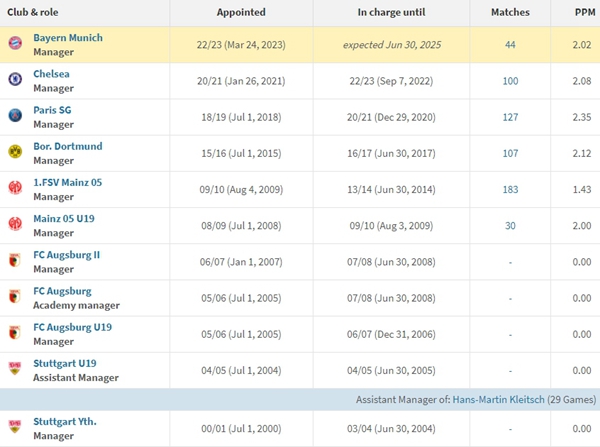
Task: Open the FC Augsburg II link
Action: (x=67, y=255)
